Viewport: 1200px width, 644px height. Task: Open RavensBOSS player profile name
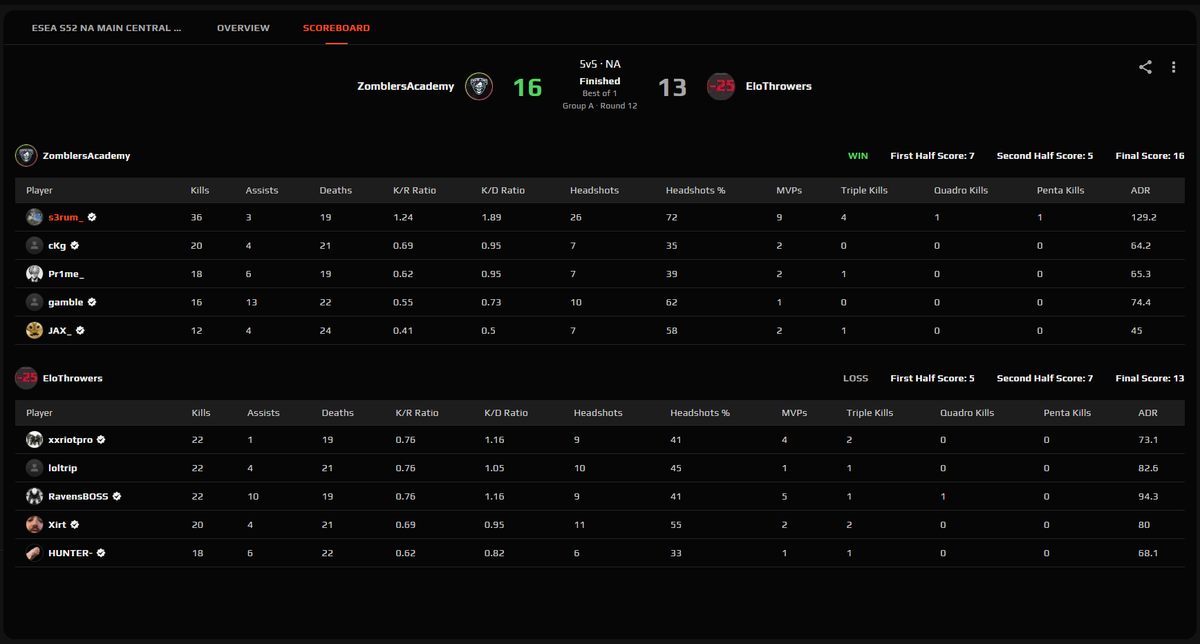78,496
